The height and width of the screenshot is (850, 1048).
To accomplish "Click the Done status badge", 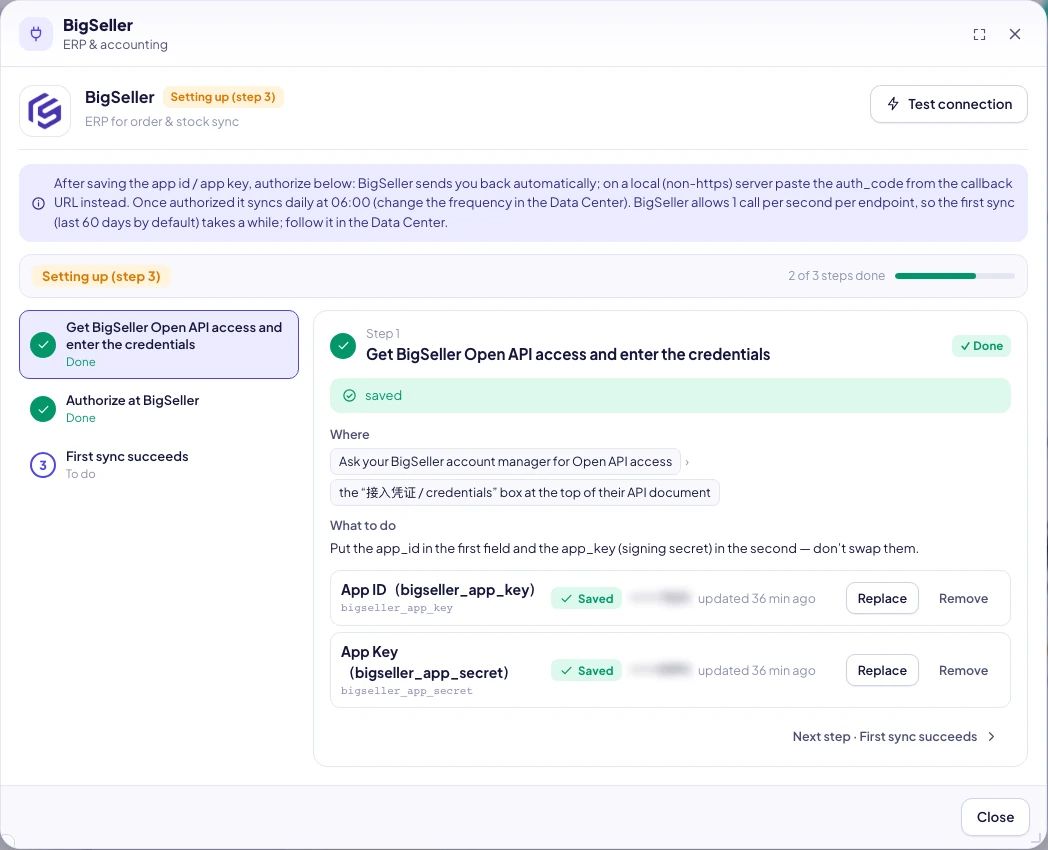I will [x=981, y=346].
